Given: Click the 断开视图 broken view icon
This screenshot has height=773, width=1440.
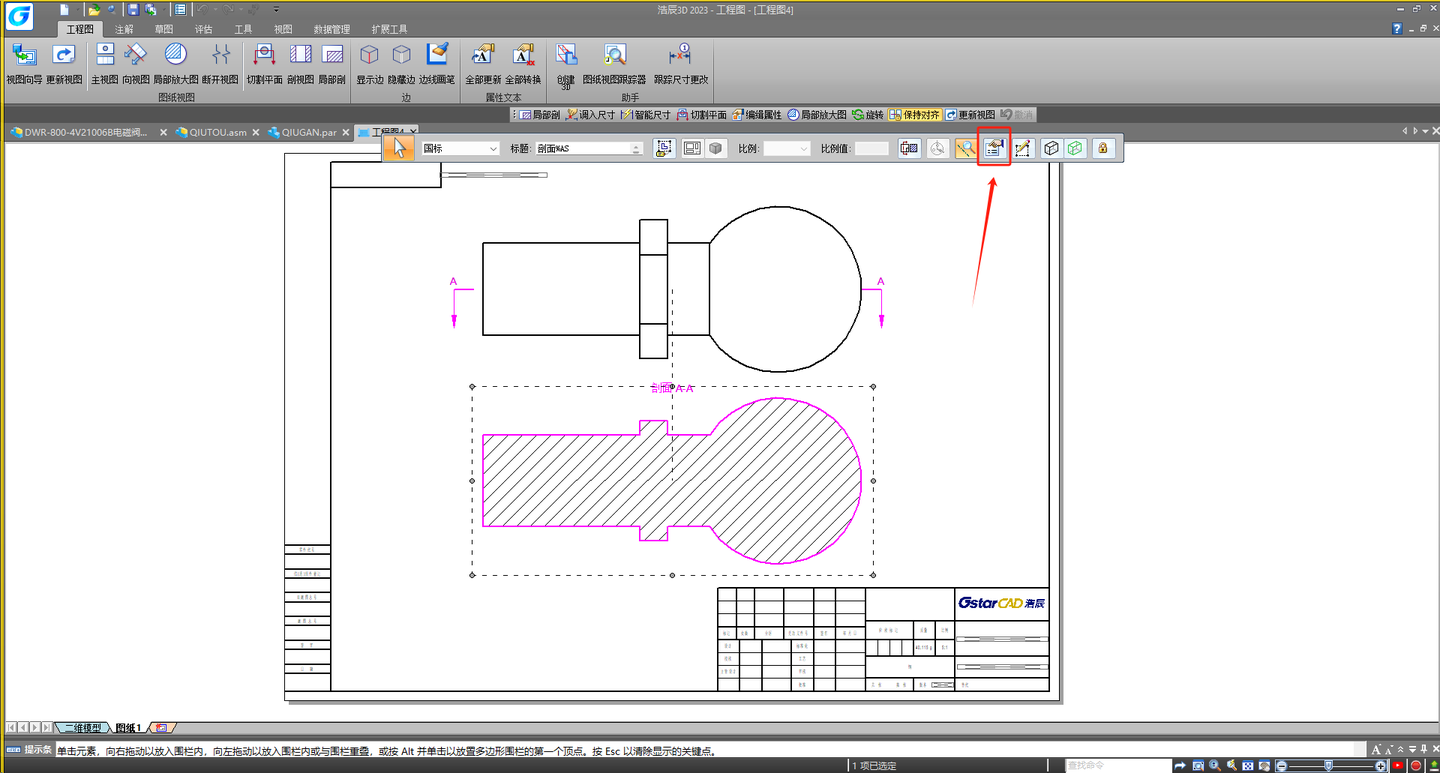Looking at the screenshot, I should point(220,56).
